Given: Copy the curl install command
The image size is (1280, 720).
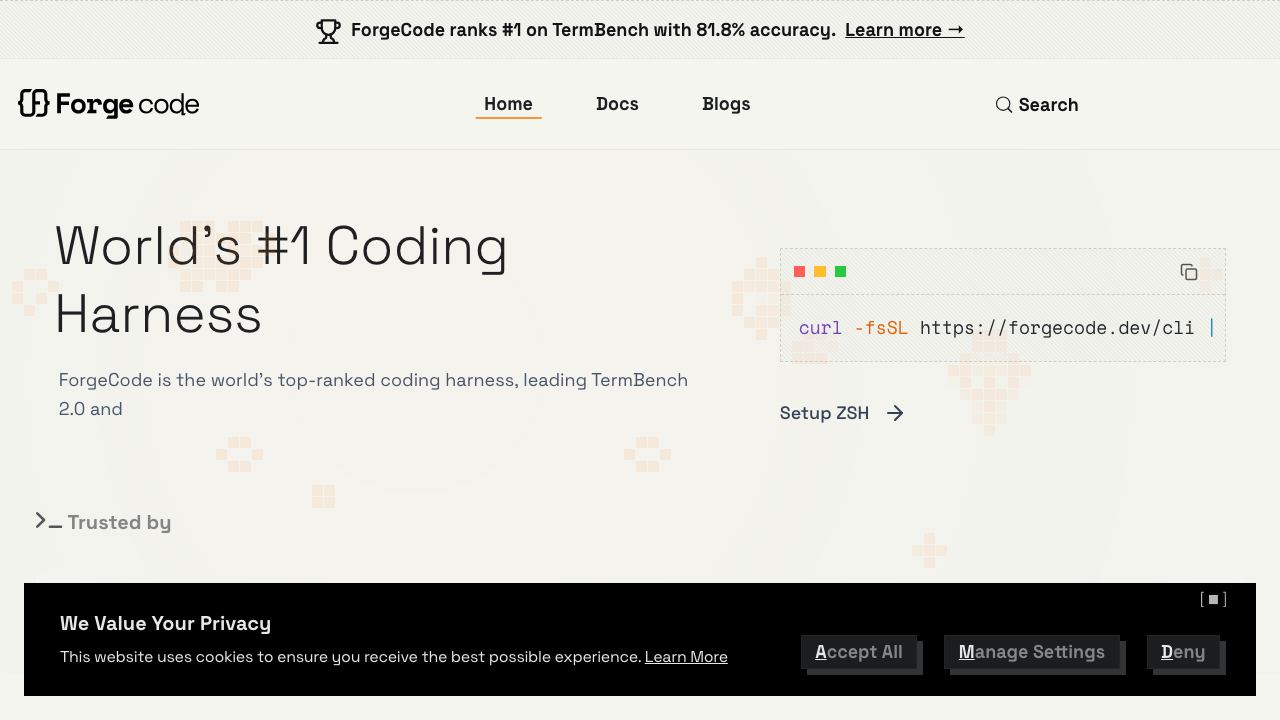Looking at the screenshot, I should 1189,272.
